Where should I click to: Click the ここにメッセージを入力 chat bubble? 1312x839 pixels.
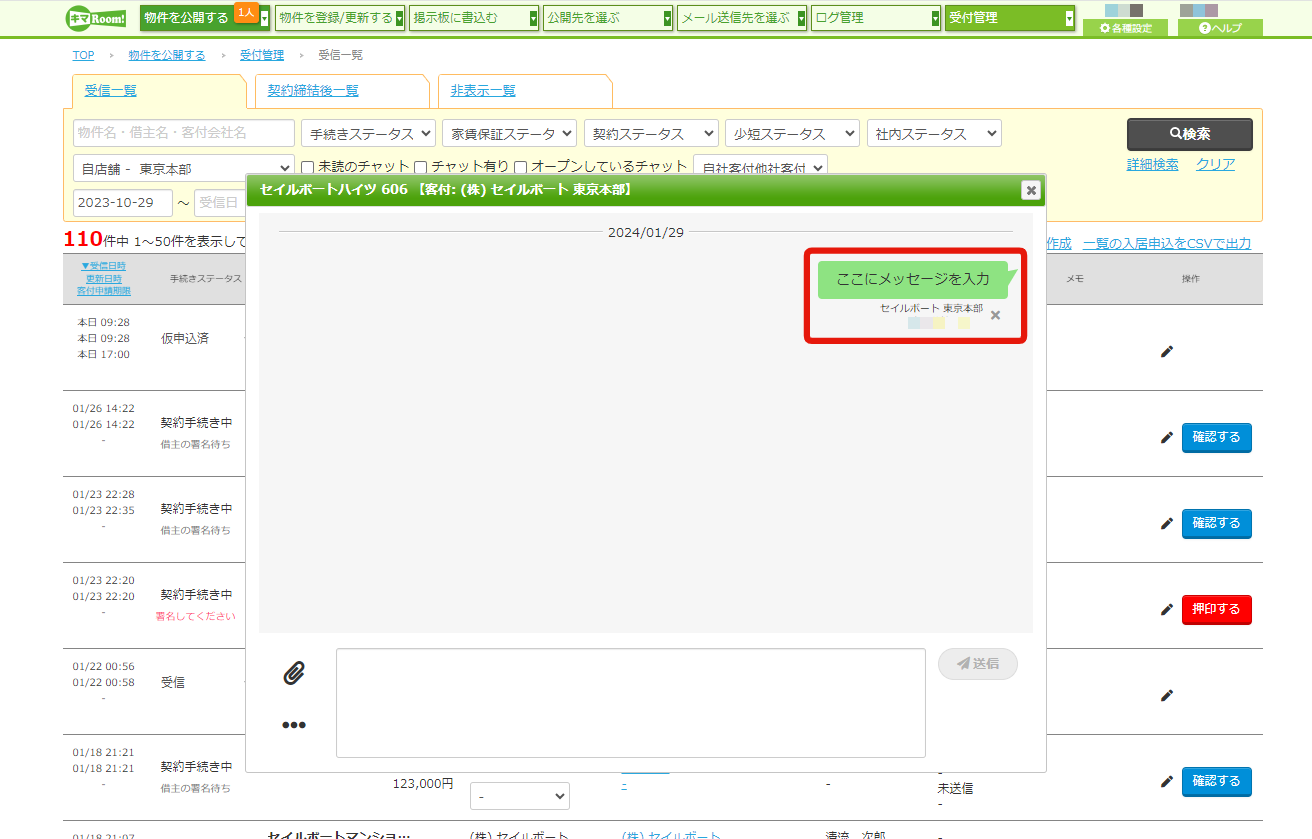pyautogui.click(x=913, y=279)
